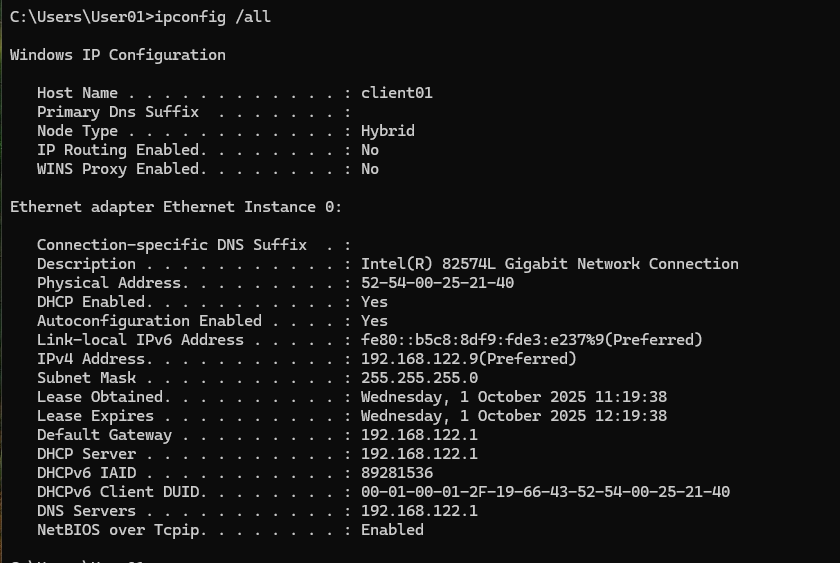The image size is (840, 563).
Task: Click the Intel(R) 82574L Gigabit Network Connection description
Action: [549, 264]
